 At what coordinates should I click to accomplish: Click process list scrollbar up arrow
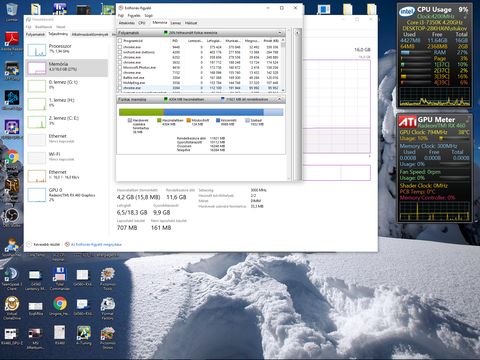pos(283,40)
